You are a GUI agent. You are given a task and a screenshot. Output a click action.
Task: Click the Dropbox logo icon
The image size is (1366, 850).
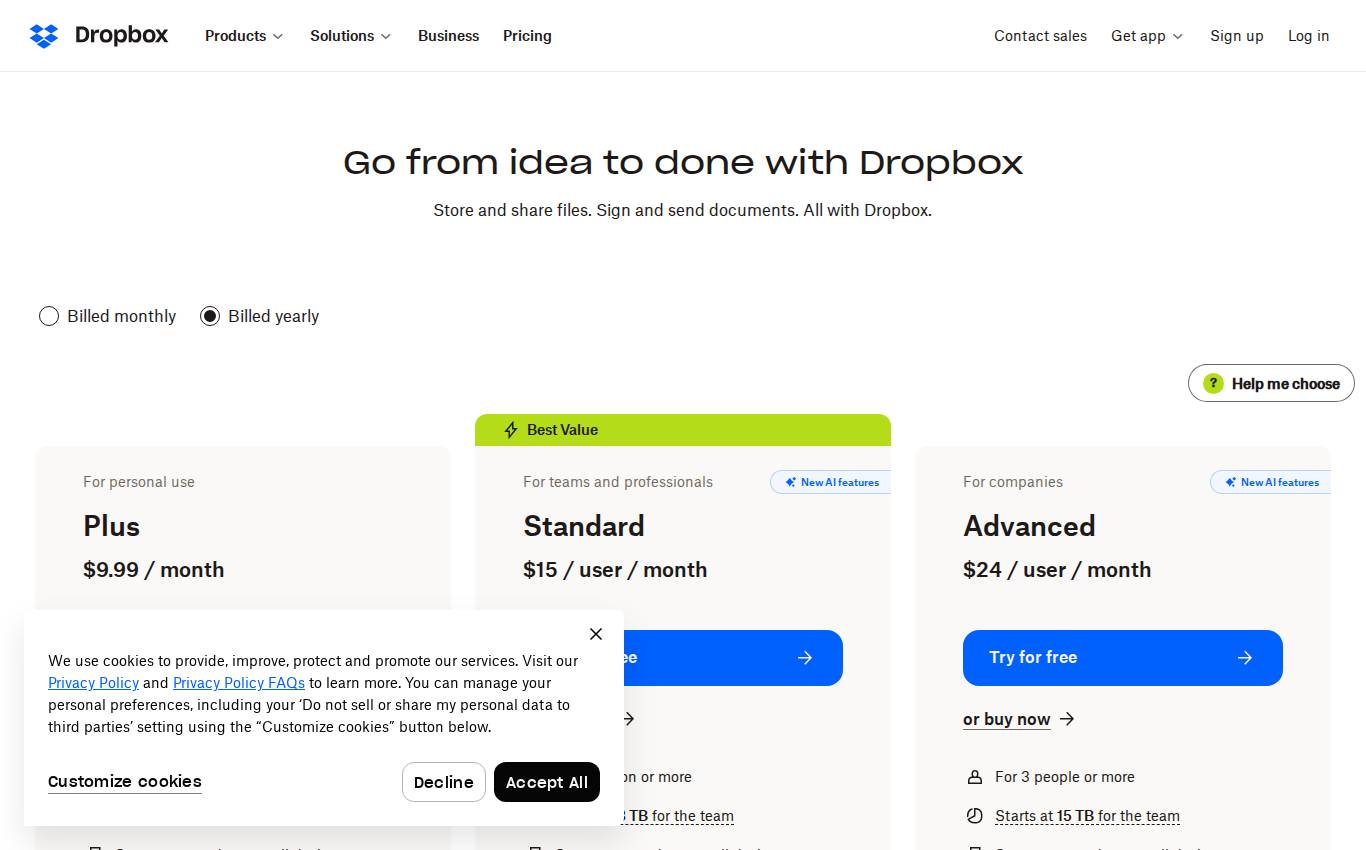coord(44,36)
